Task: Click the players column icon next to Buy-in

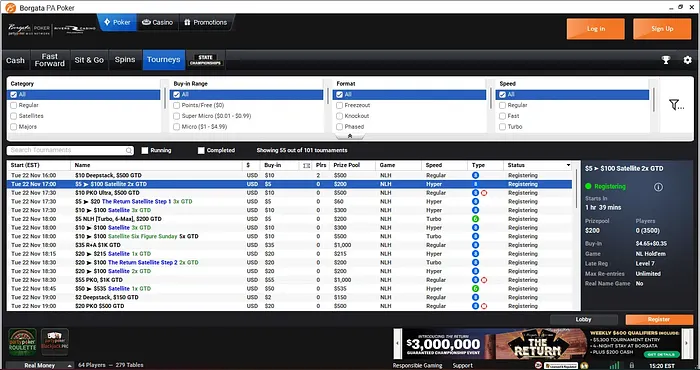Action: pos(306,165)
